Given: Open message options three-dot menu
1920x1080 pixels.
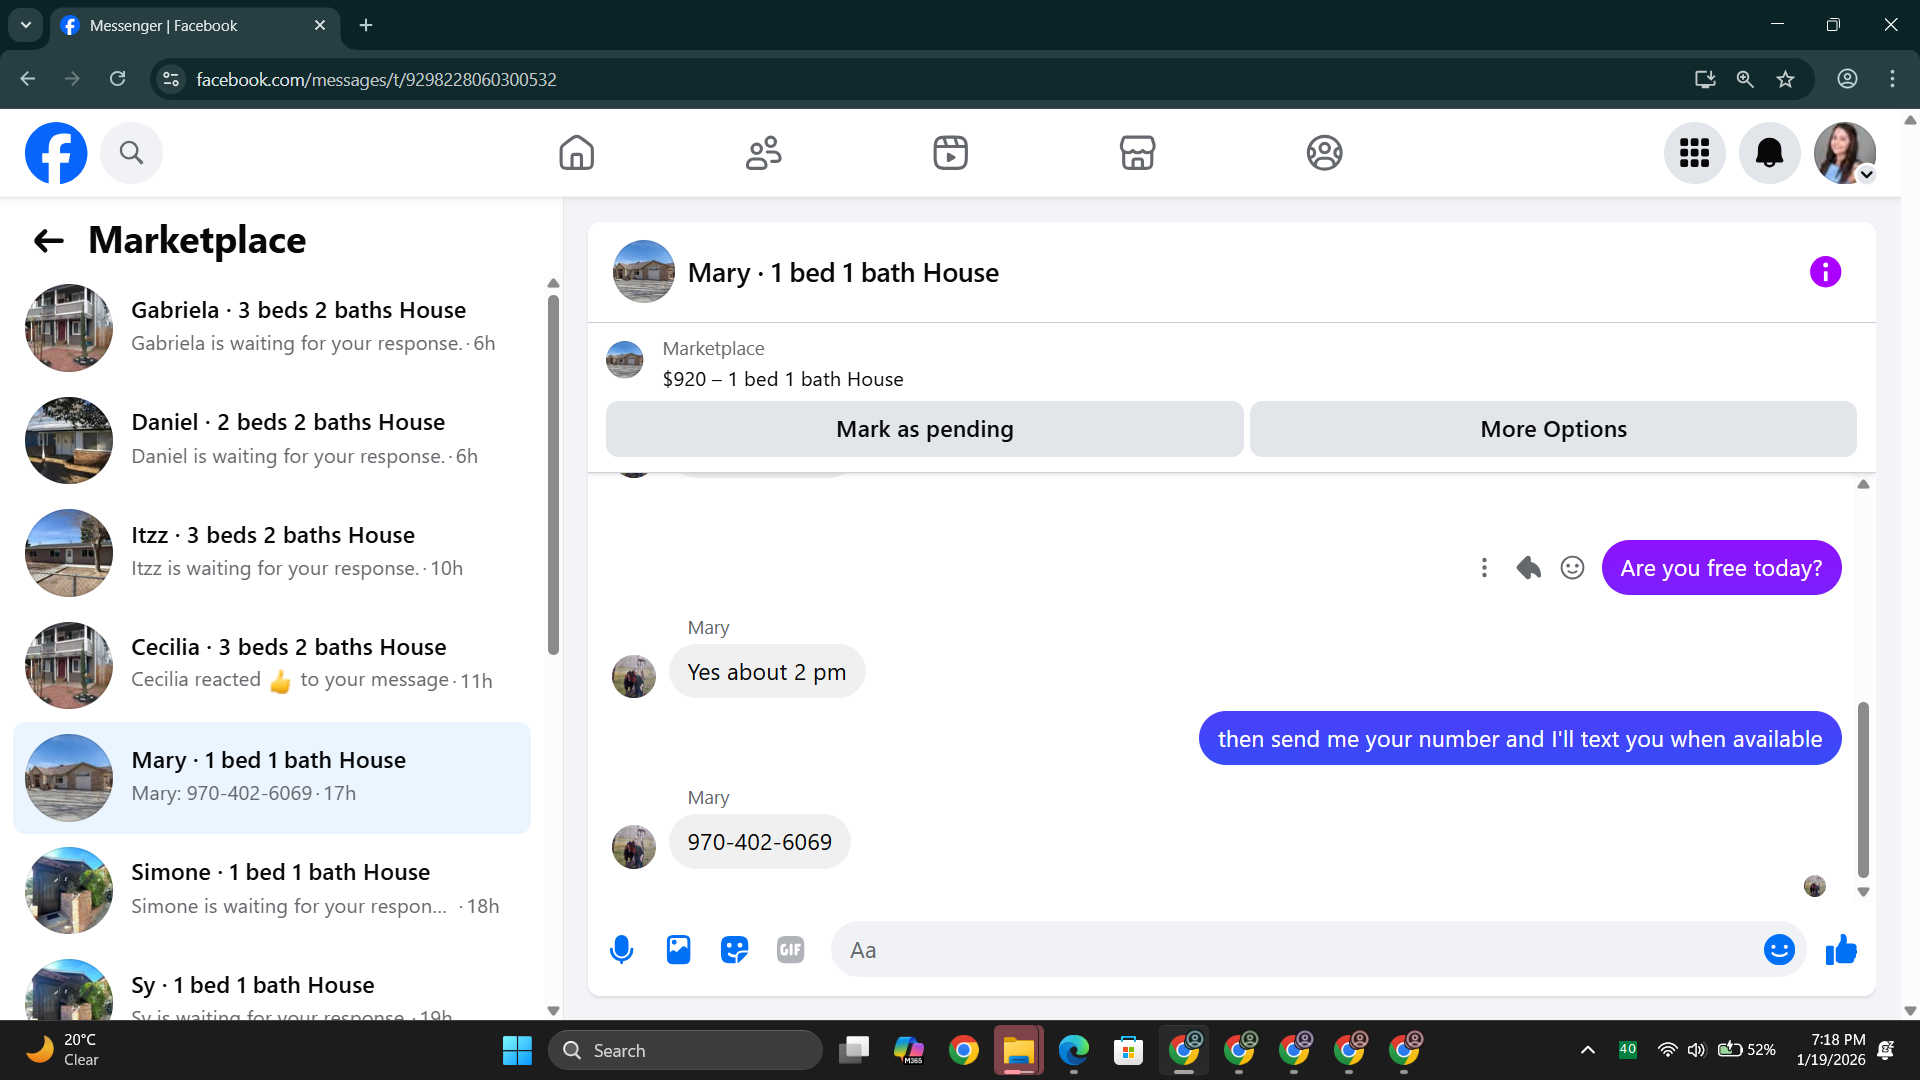Looking at the screenshot, I should pyautogui.click(x=1484, y=568).
